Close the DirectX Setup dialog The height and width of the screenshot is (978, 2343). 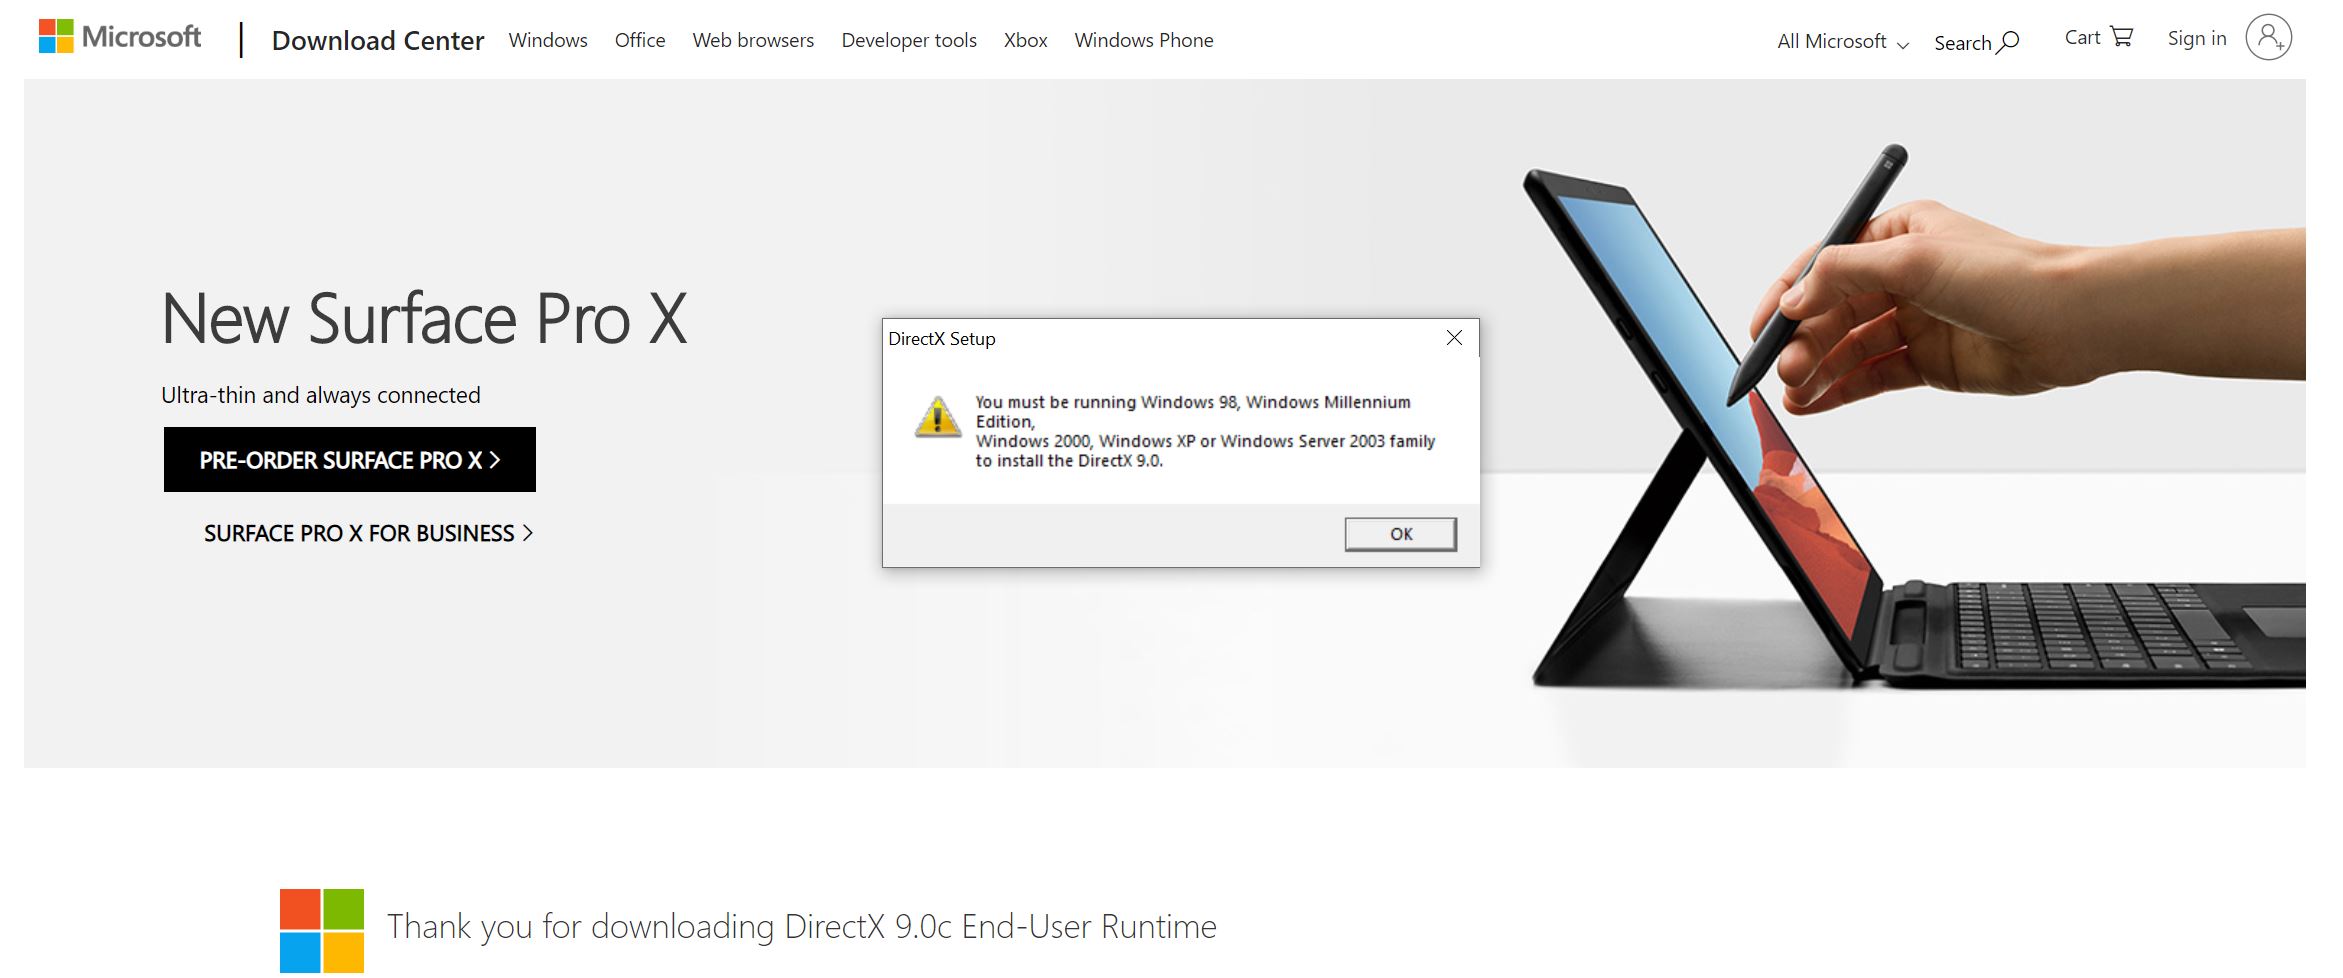tap(1454, 338)
